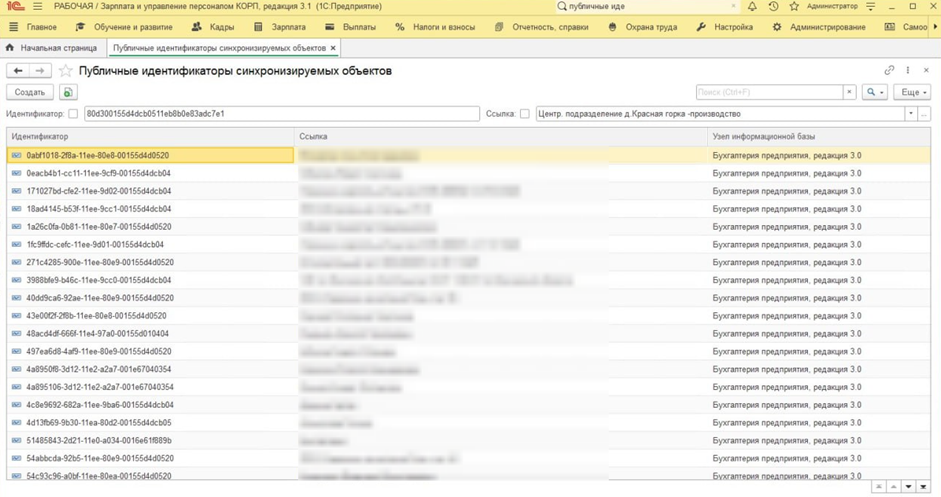Viewport: 941px width, 497px height.
Task: Click the notifications bell icon
Action: pyautogui.click(x=752, y=7)
